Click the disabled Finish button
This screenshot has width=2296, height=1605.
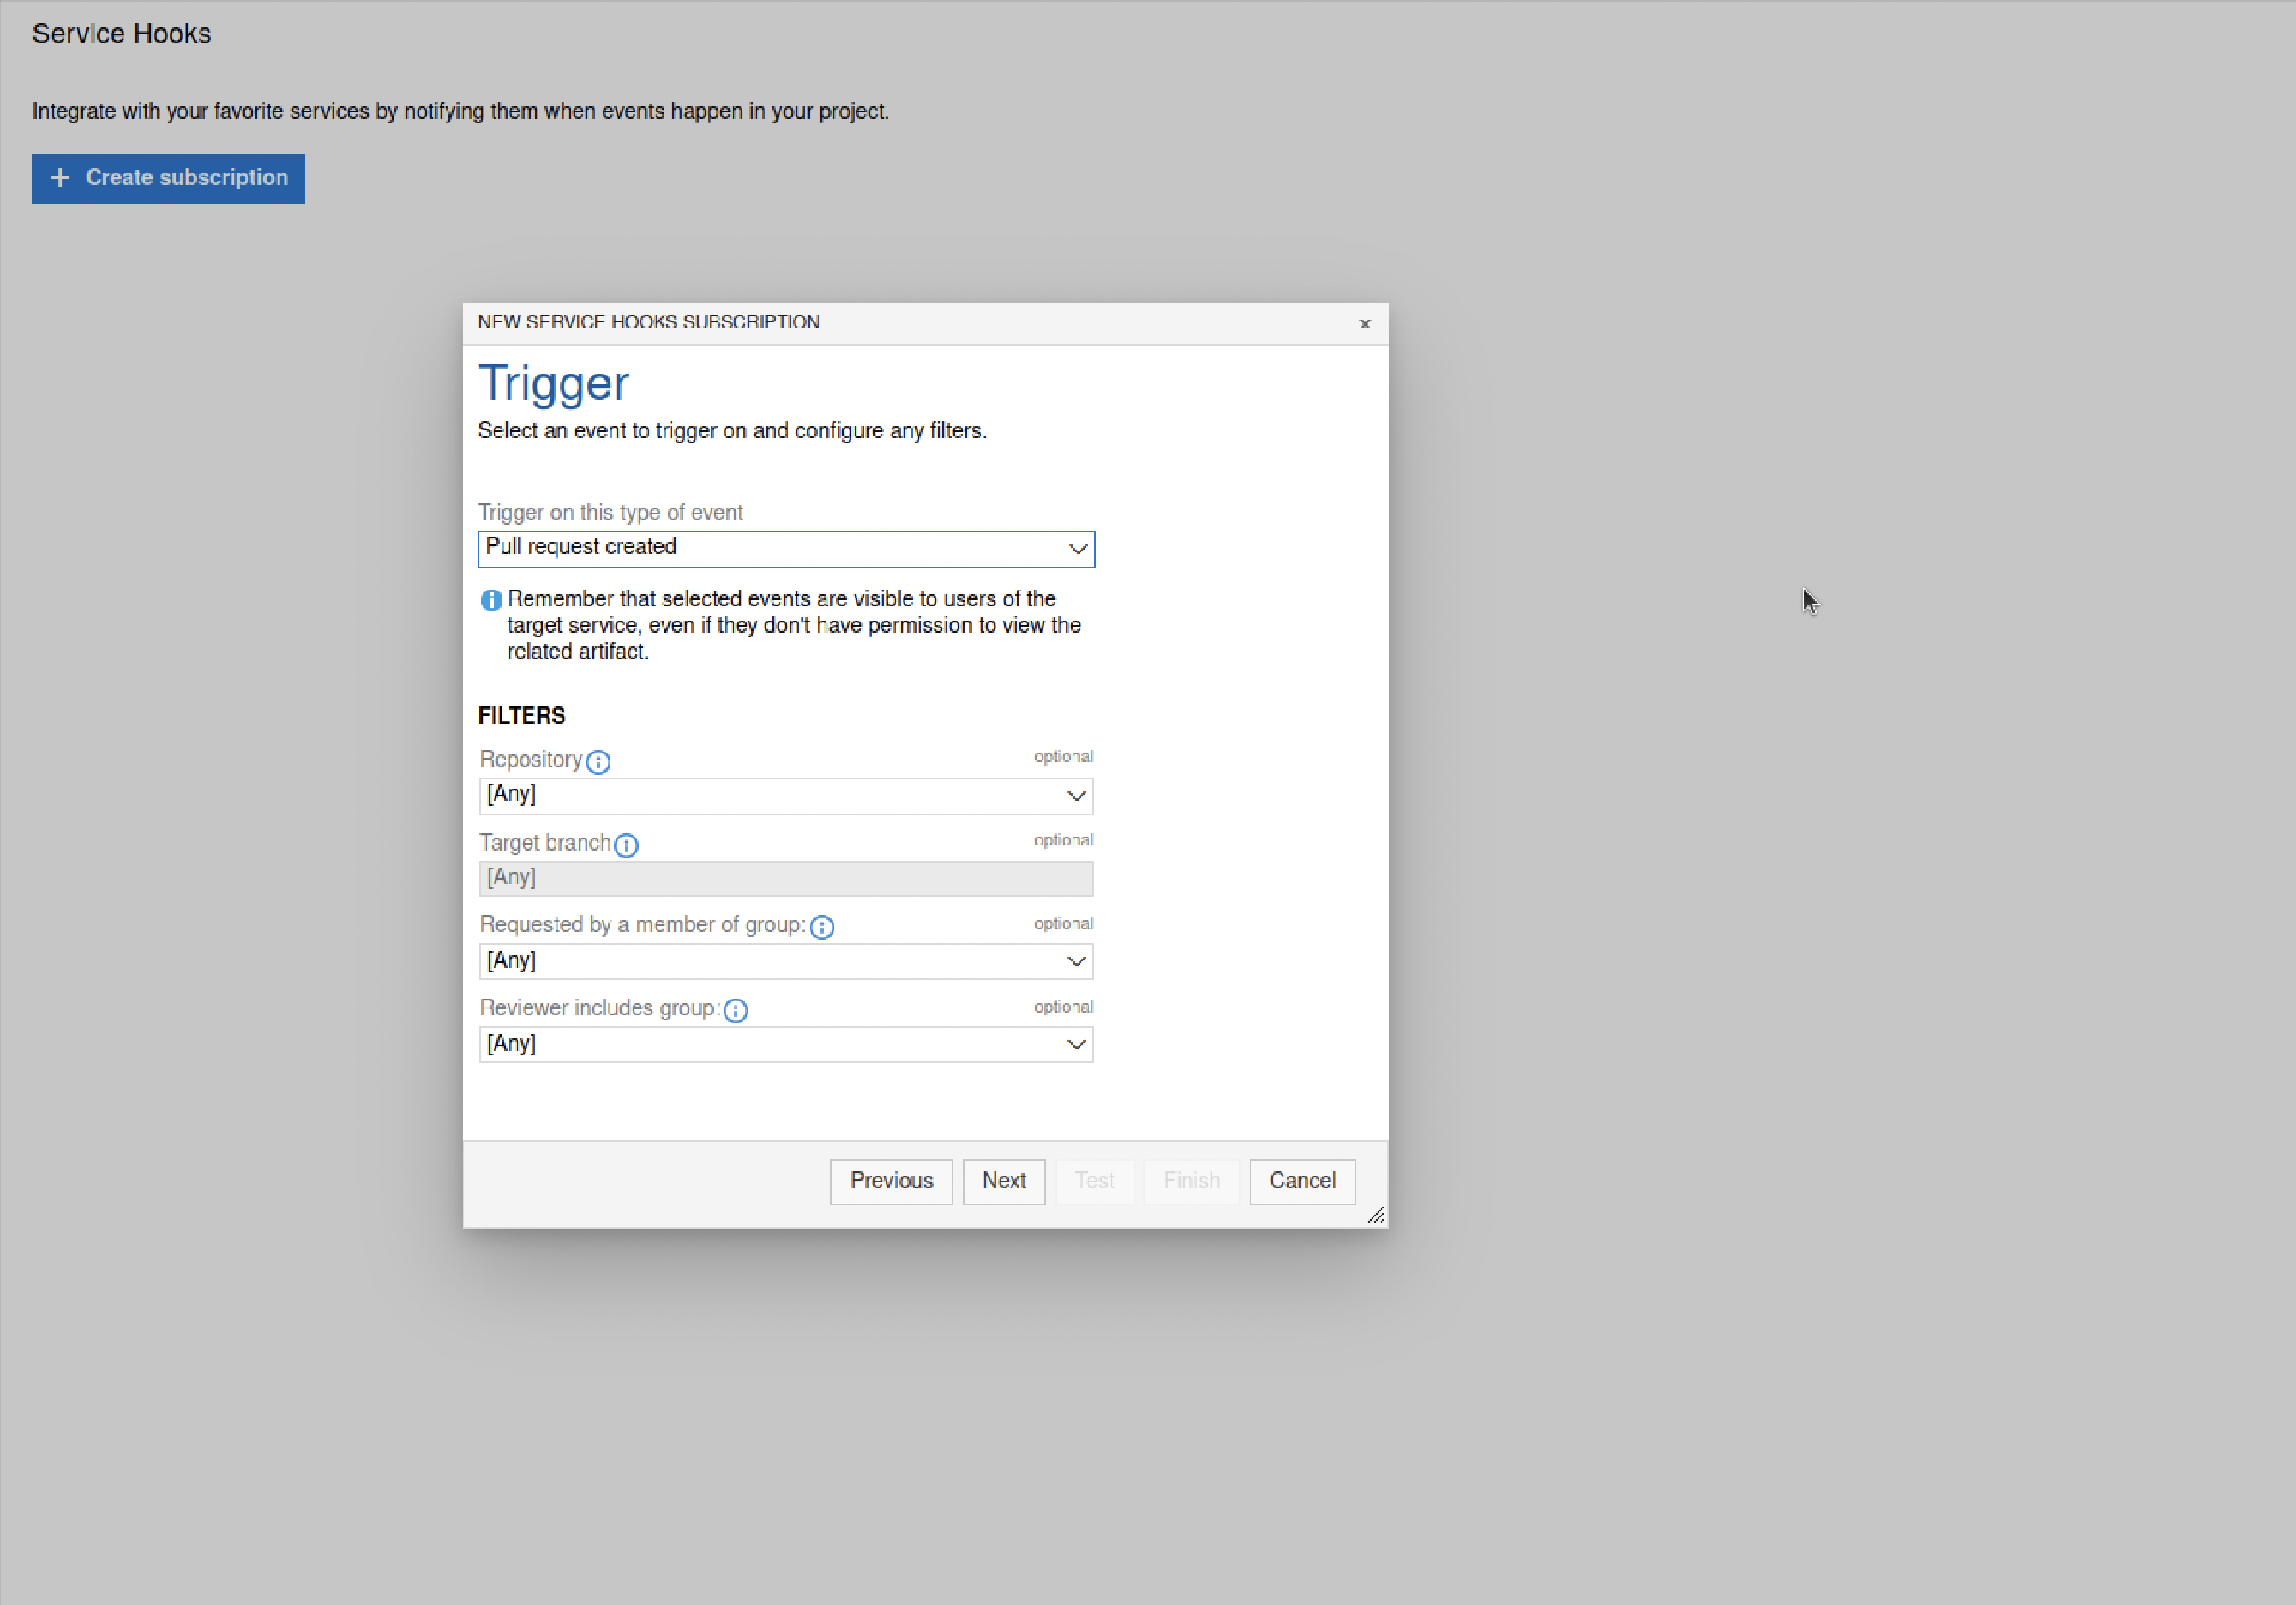1192,1181
